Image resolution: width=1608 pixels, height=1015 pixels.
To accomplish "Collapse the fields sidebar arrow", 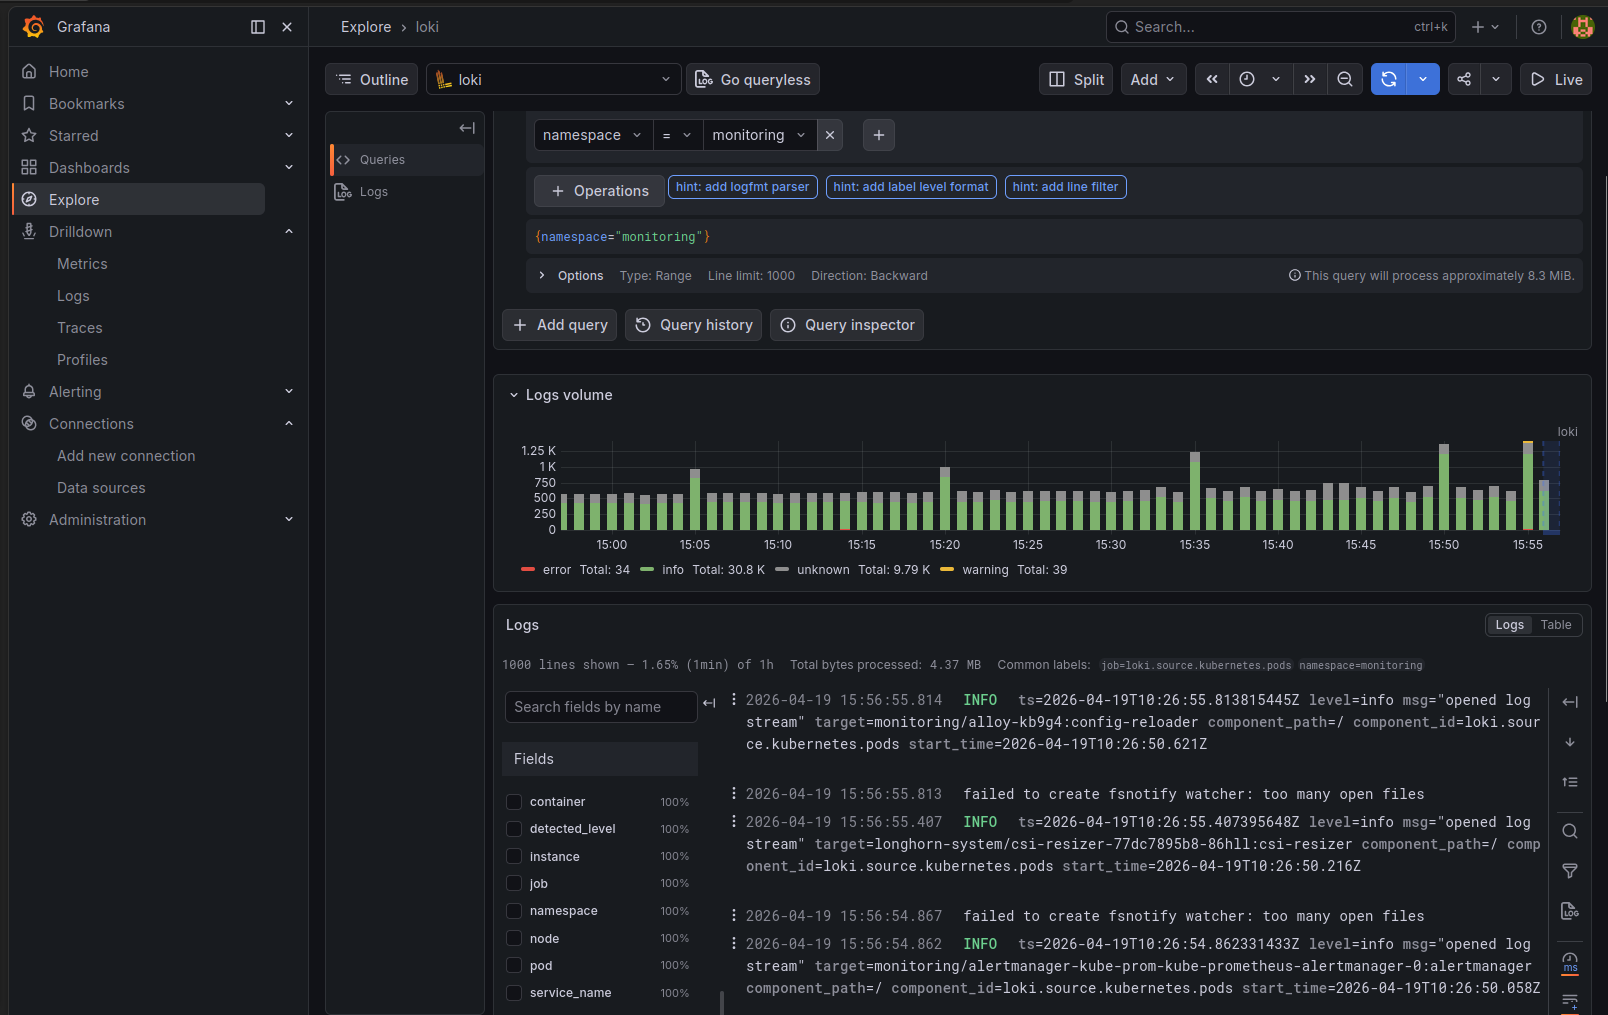I will click(709, 703).
